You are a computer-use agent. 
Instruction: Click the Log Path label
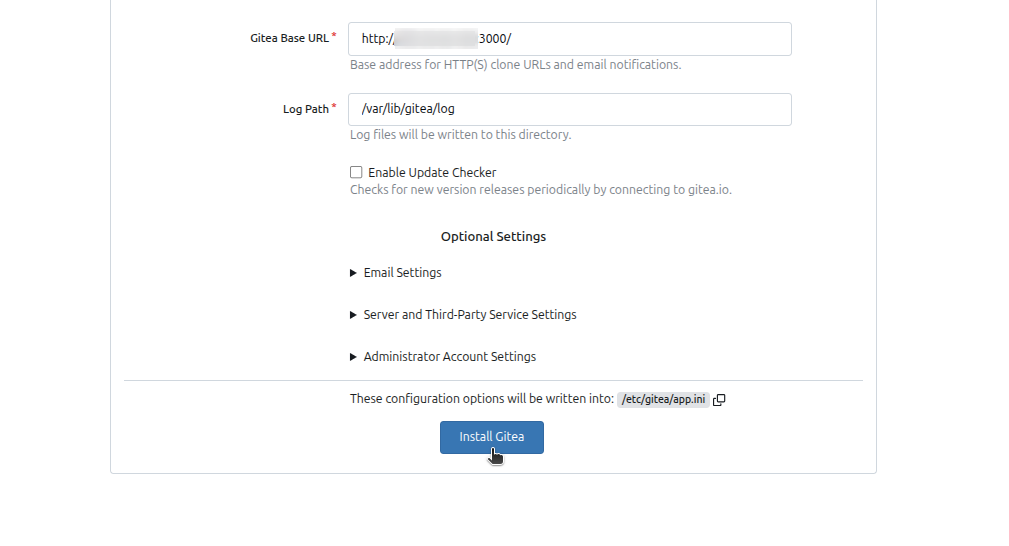click(306, 109)
